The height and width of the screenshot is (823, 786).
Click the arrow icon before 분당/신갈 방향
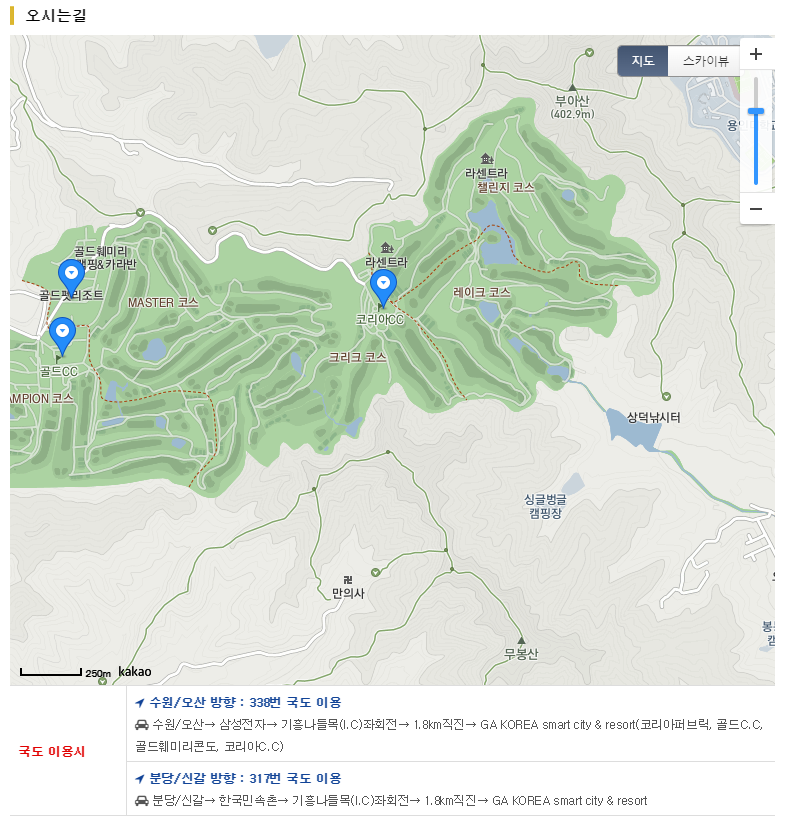pos(140,778)
